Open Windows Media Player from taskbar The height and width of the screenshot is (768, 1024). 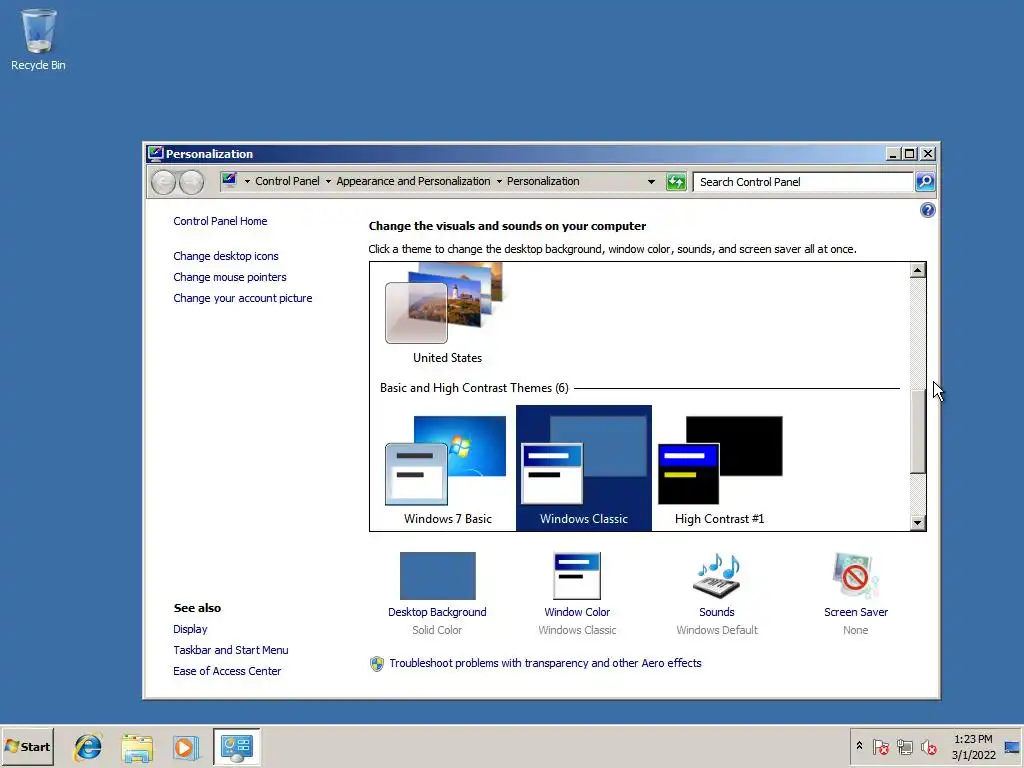[x=185, y=747]
